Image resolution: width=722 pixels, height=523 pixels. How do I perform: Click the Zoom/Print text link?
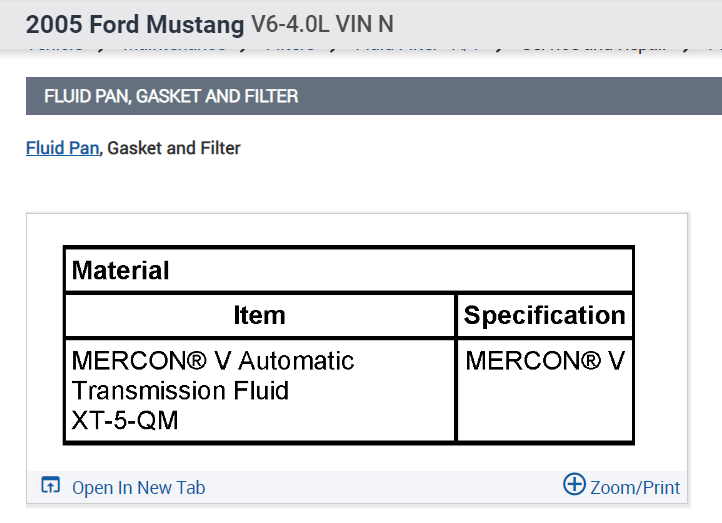click(x=635, y=488)
